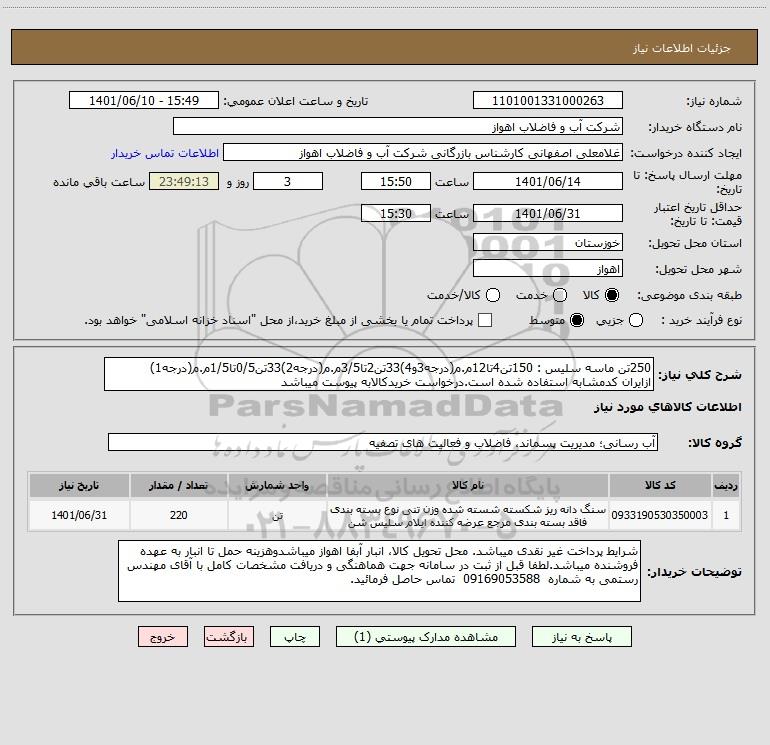The image size is (770, 745).
Task: Click the اطلاعات کالاهای مورد نیاز heading
Action: [x=667, y=407]
